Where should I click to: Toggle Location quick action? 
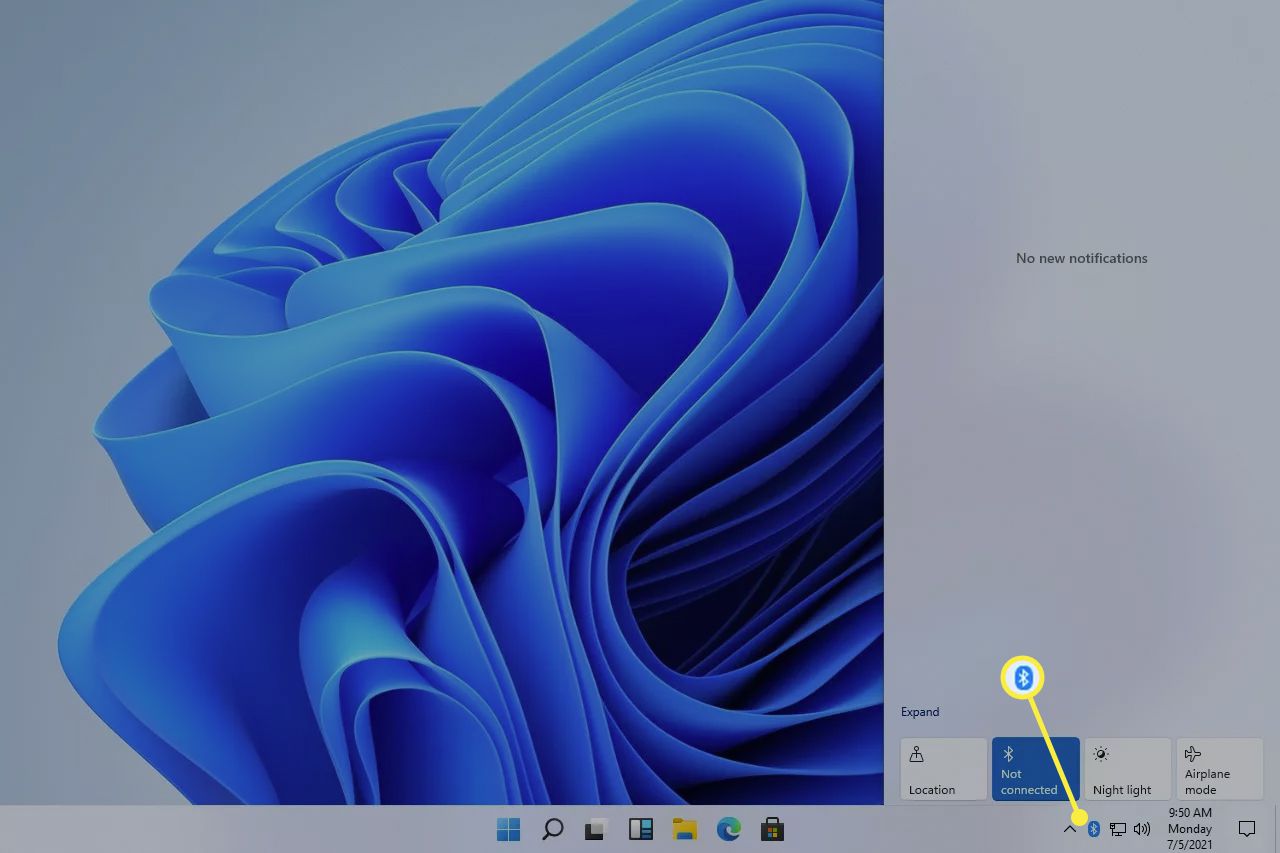click(x=943, y=769)
